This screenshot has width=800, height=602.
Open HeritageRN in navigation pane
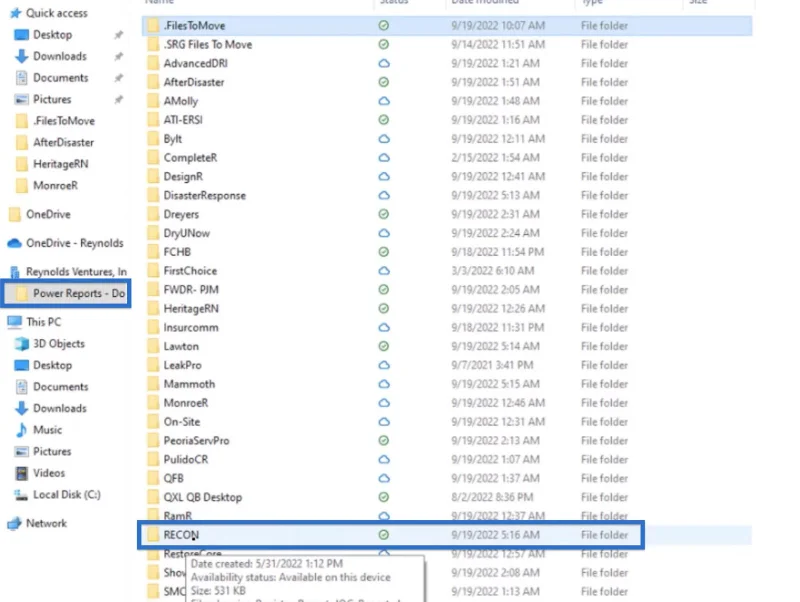(52, 164)
